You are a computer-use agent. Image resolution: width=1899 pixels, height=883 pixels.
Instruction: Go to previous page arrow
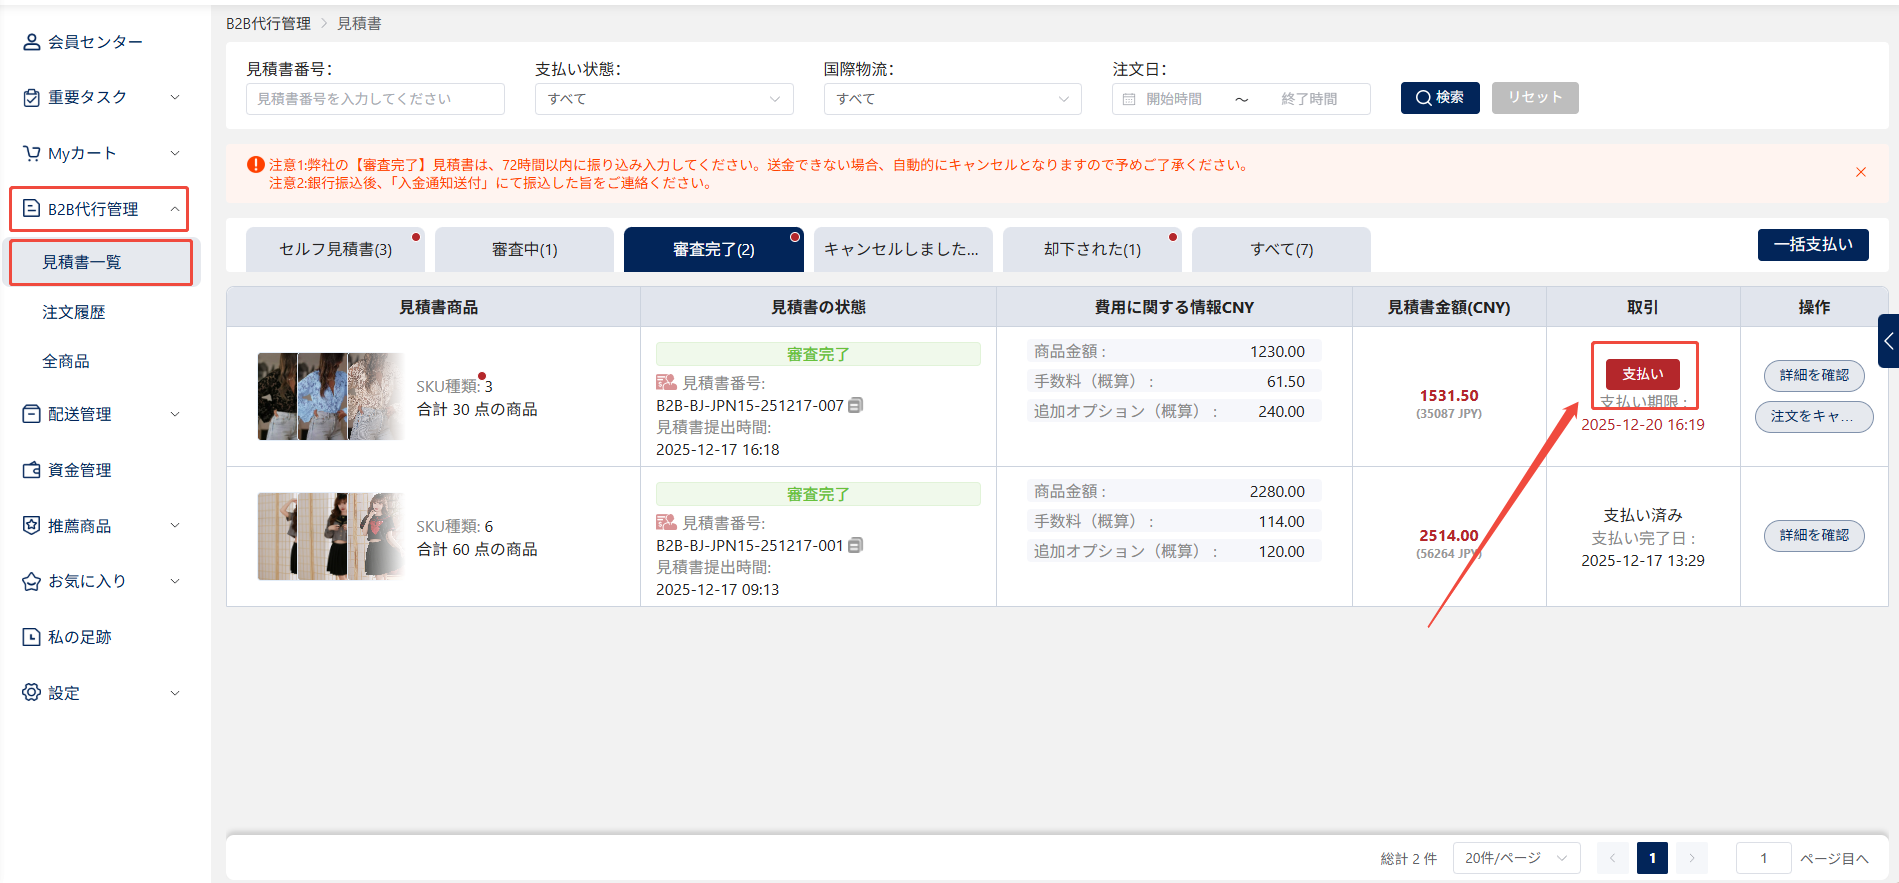point(1612,858)
